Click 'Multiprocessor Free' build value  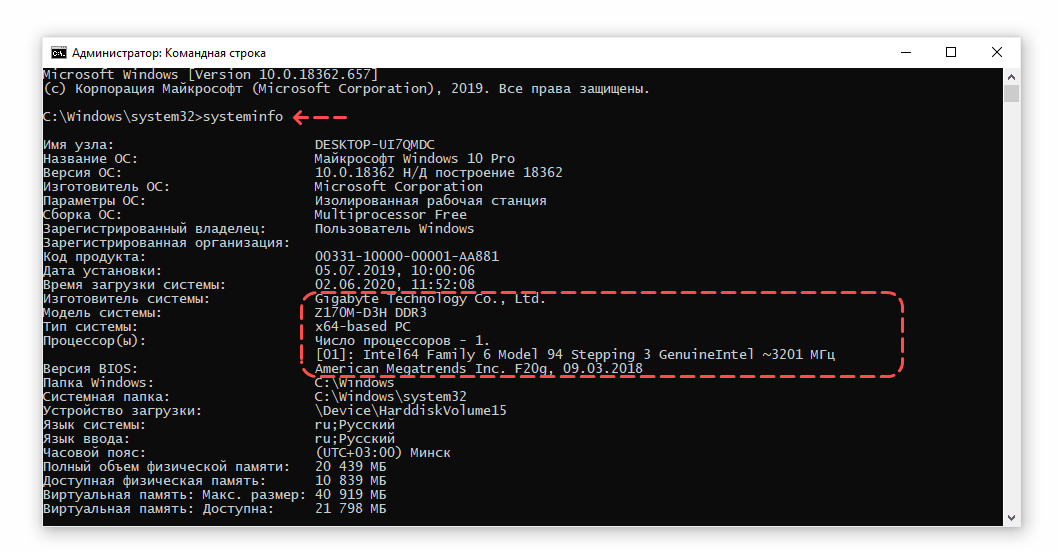pyautogui.click(x=391, y=215)
